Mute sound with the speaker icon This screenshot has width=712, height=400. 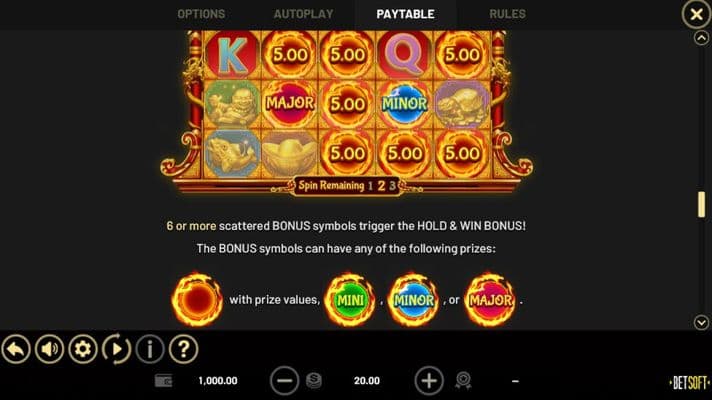pyautogui.click(x=49, y=349)
